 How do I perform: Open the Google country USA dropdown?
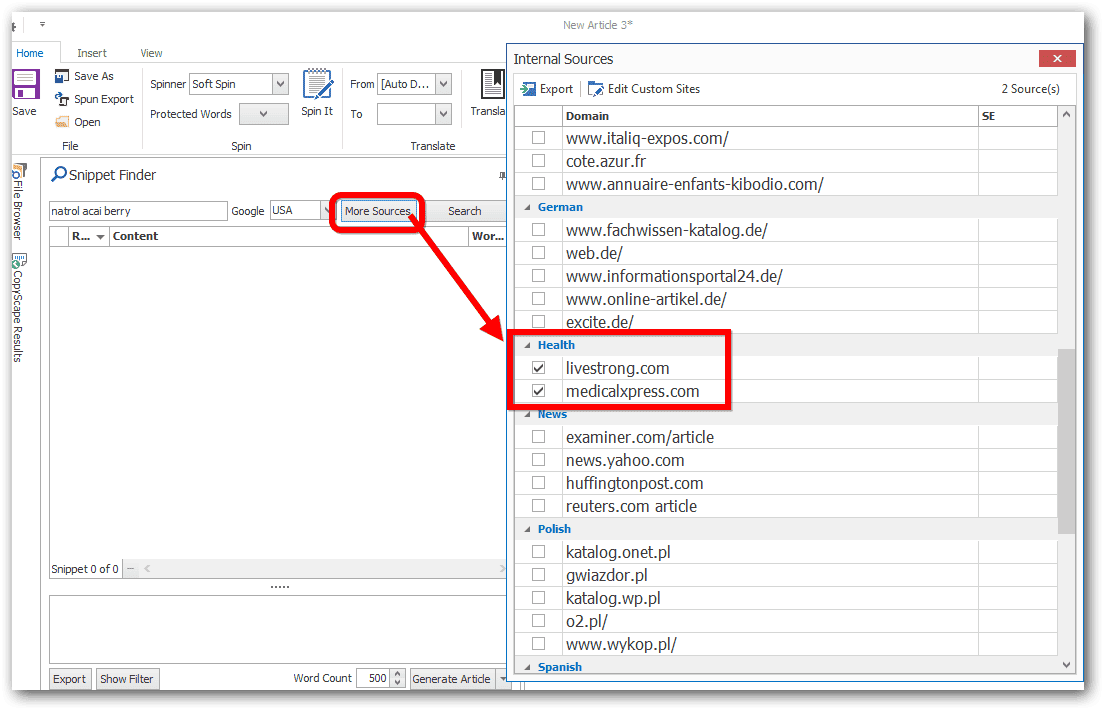pos(327,211)
